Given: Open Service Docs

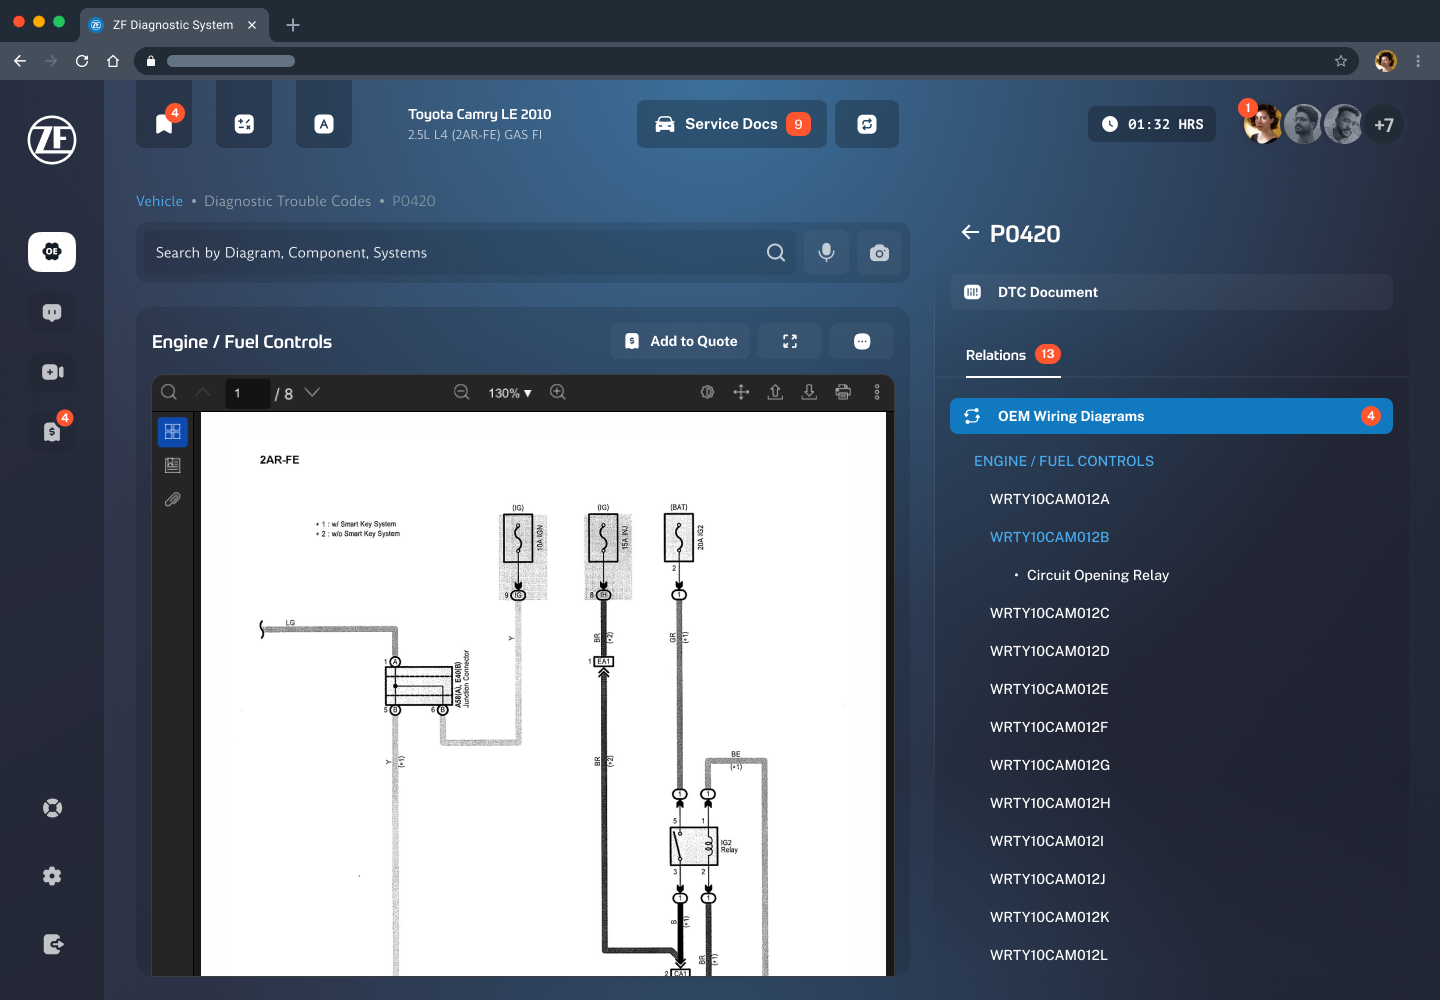Looking at the screenshot, I should pyautogui.click(x=732, y=124).
